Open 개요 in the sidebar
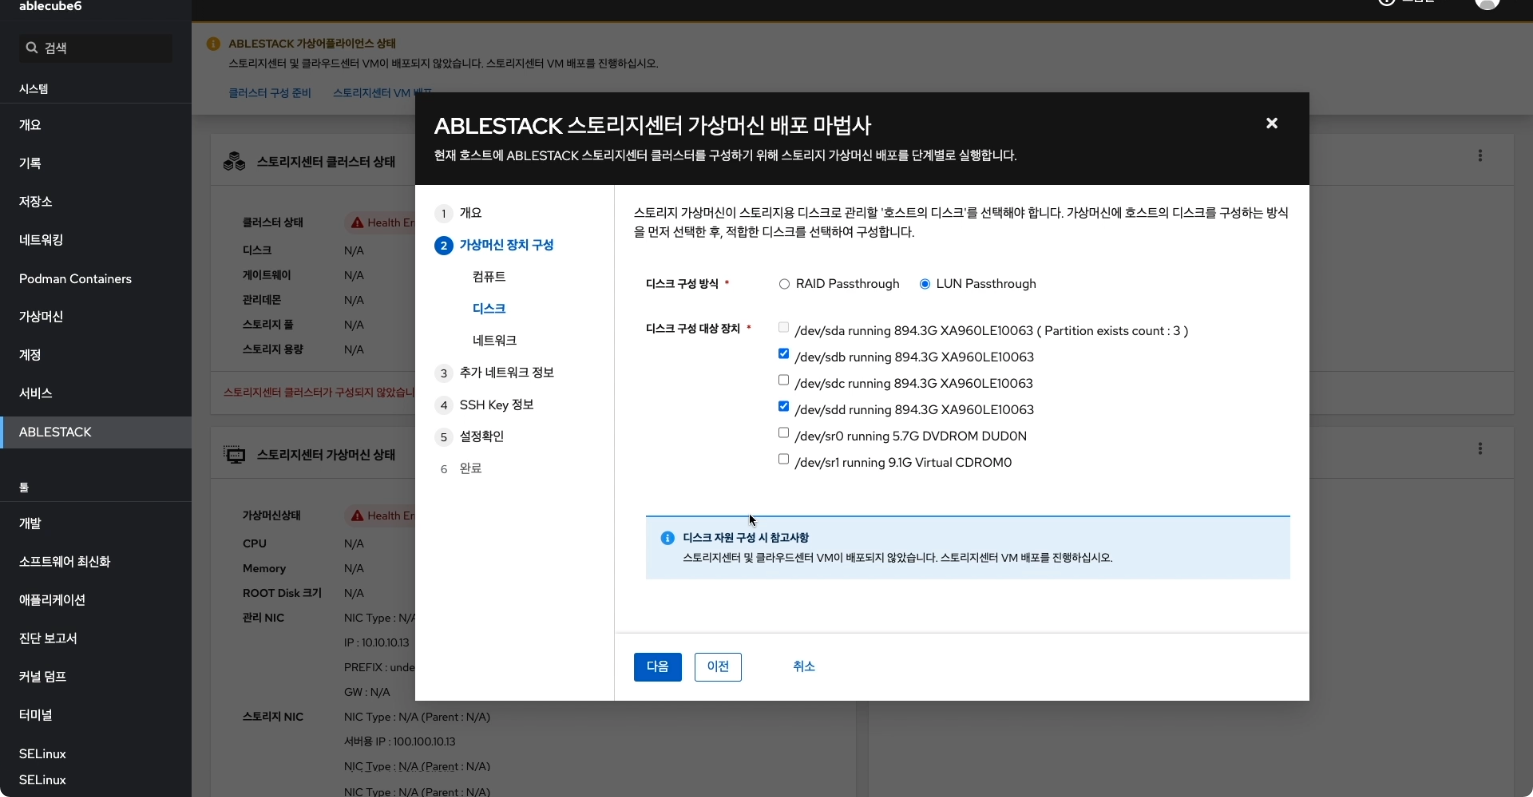Viewport: 1533px width, 797px height. (x=95, y=125)
